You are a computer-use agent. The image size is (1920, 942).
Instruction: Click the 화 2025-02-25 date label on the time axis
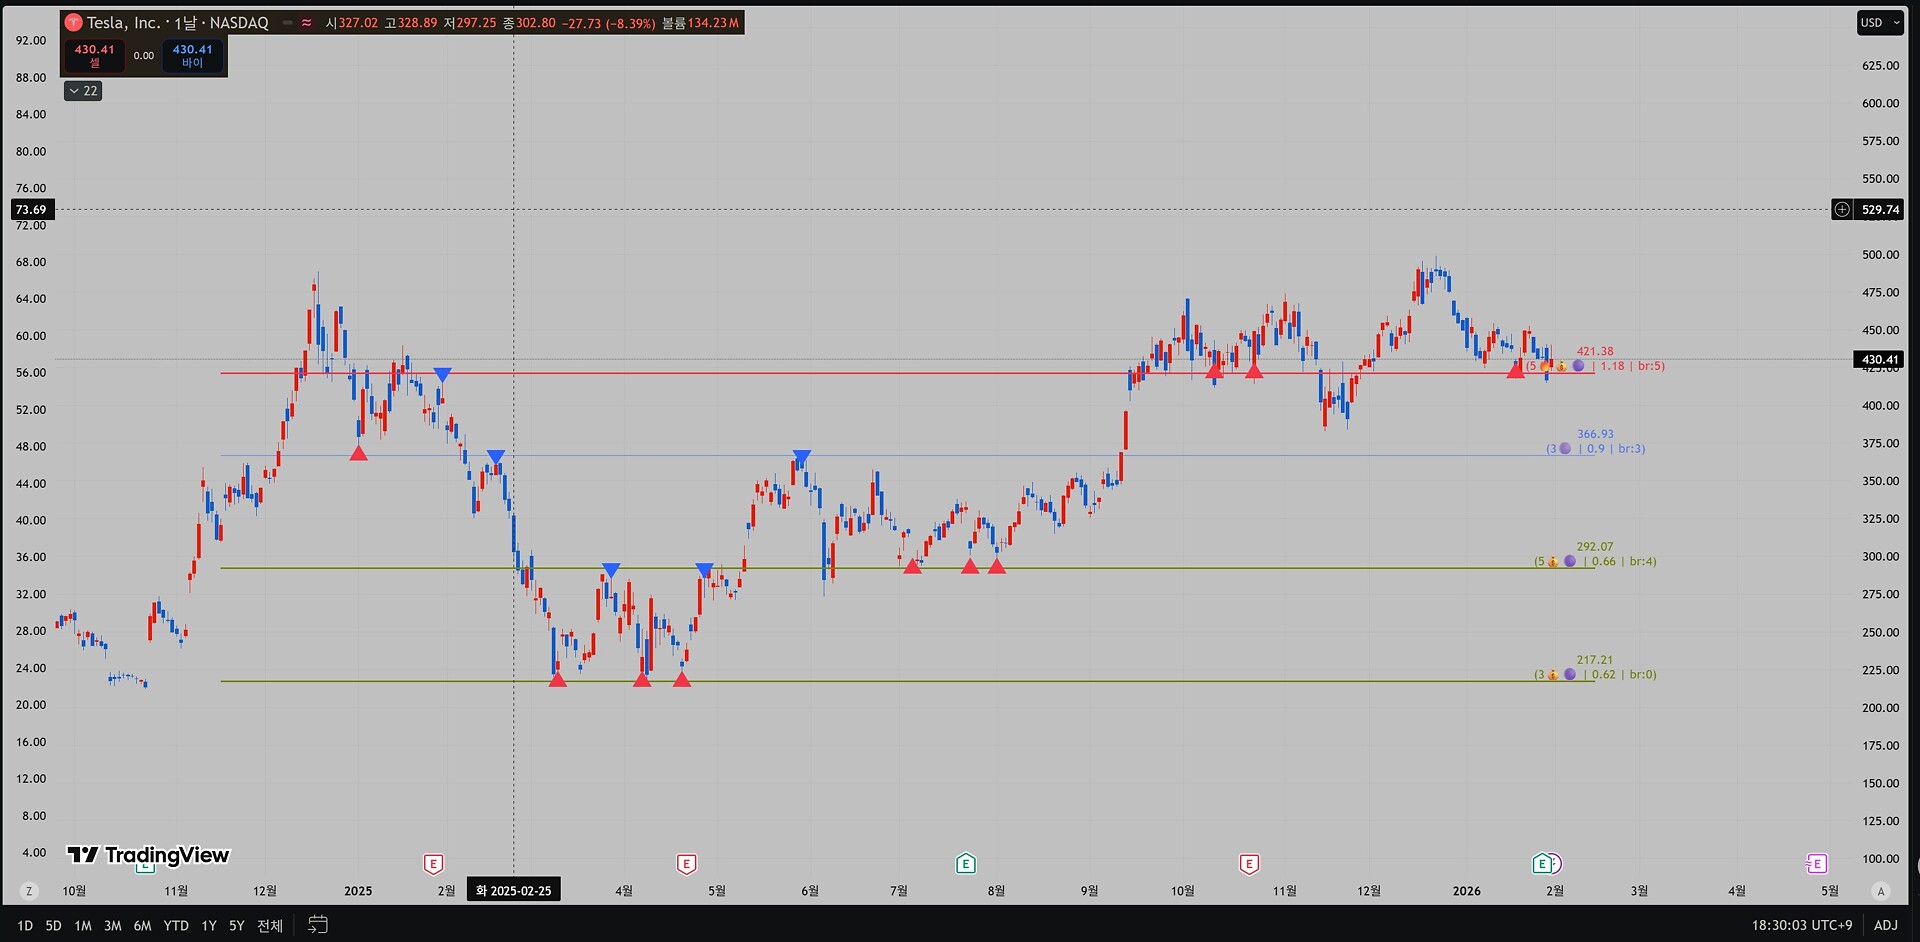[x=514, y=891]
